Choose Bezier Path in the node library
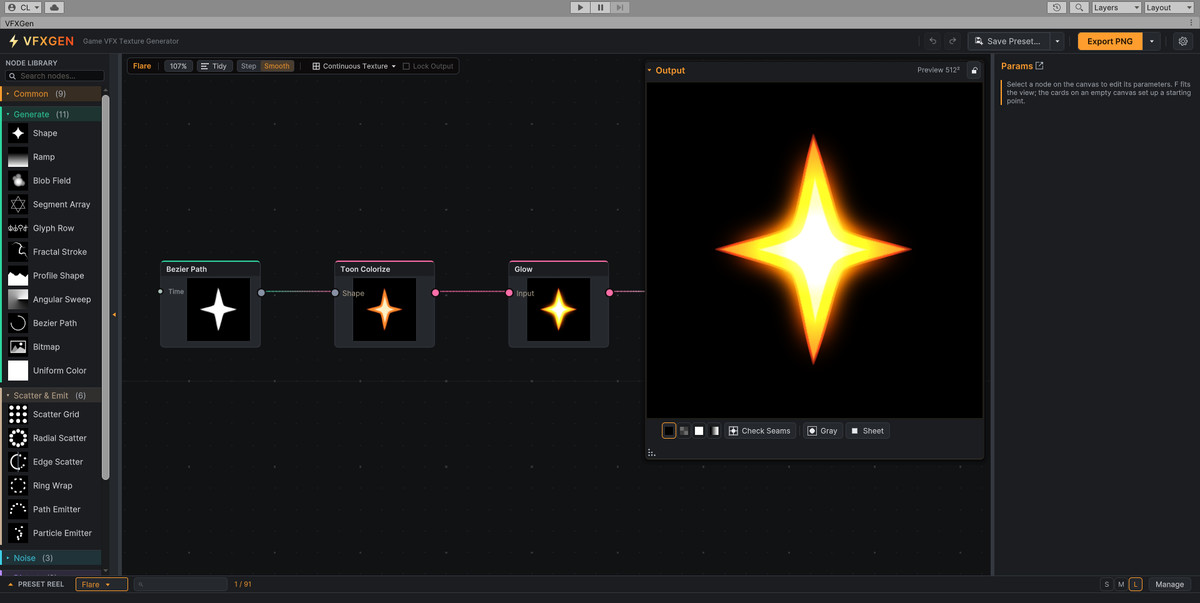The width and height of the screenshot is (1200, 603). tap(54, 323)
